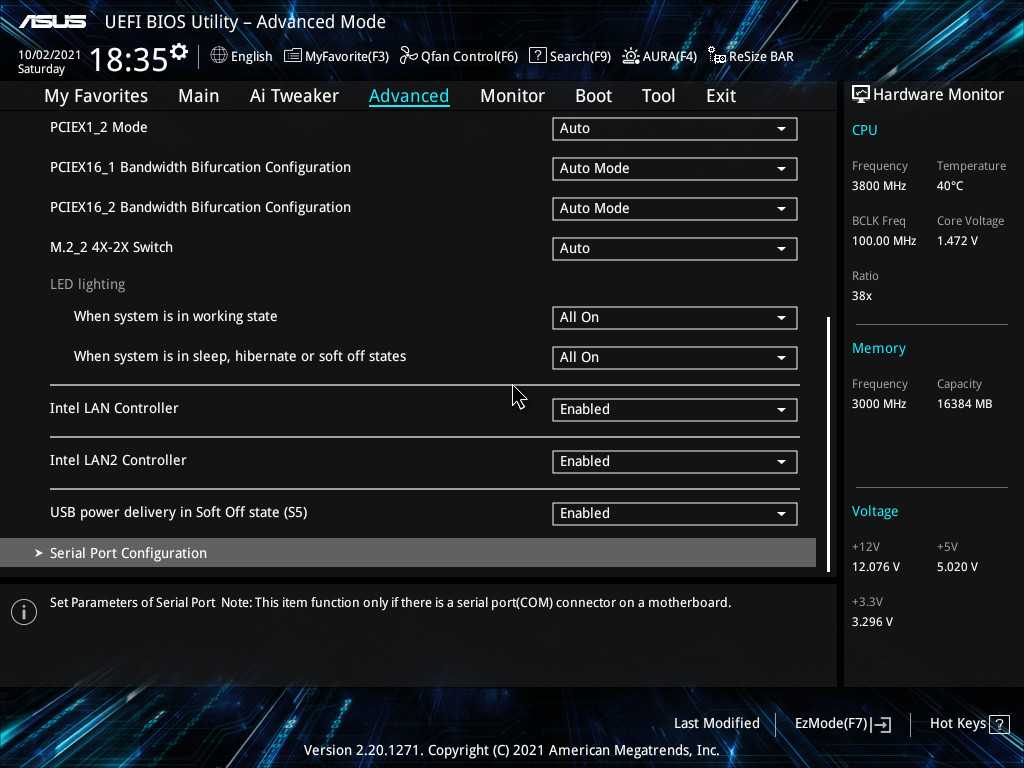Screen dimensions: 1024x768
Task: Click the globe language icon
Action: tap(219, 56)
